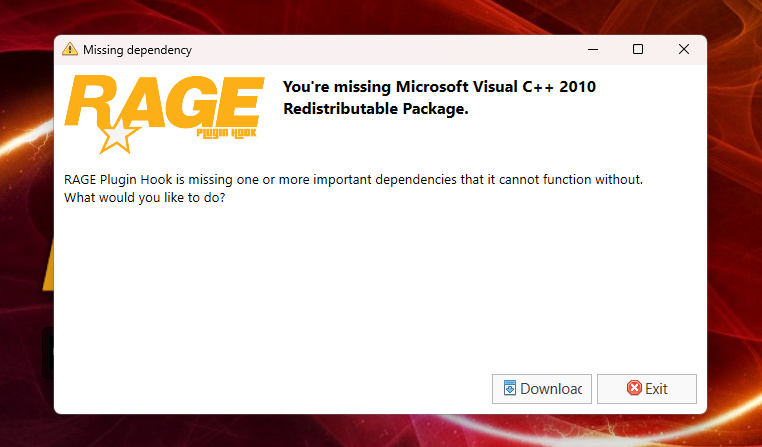Click the 'Redistributable Package.' heading line
762x447 pixels.
coord(375,109)
